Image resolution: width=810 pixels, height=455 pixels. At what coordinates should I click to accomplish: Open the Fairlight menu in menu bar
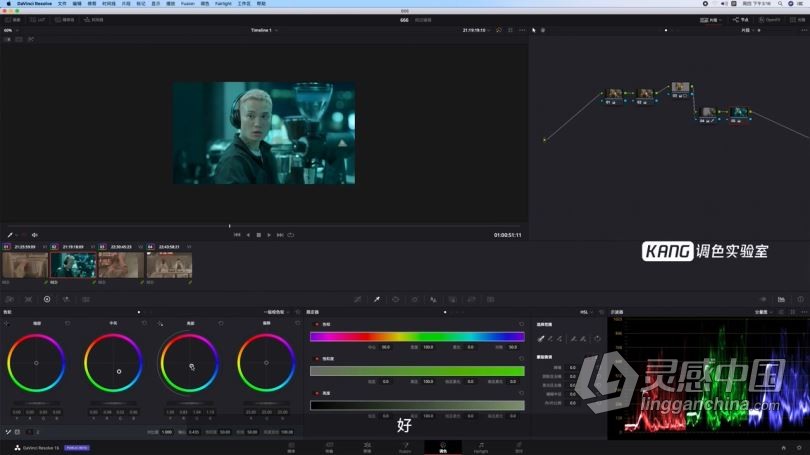(x=223, y=4)
